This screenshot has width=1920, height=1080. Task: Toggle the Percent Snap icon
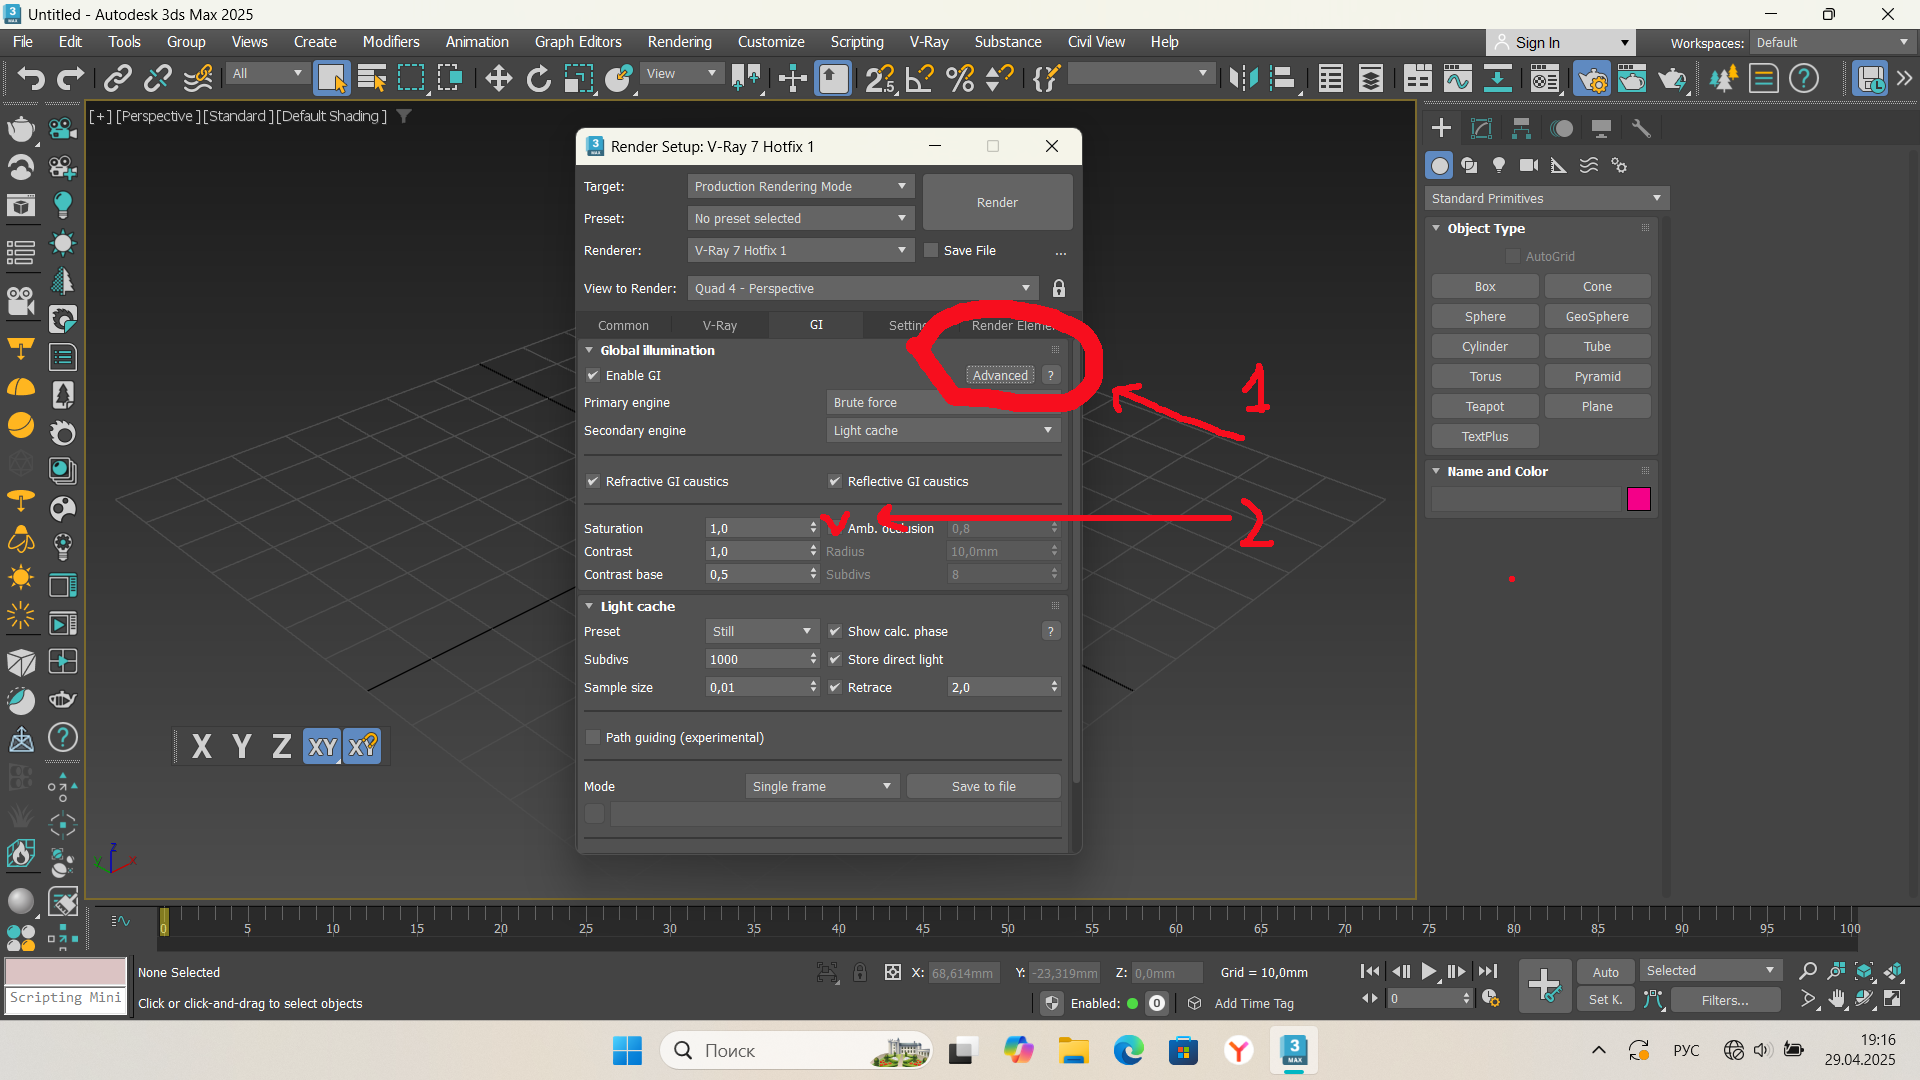[960, 78]
